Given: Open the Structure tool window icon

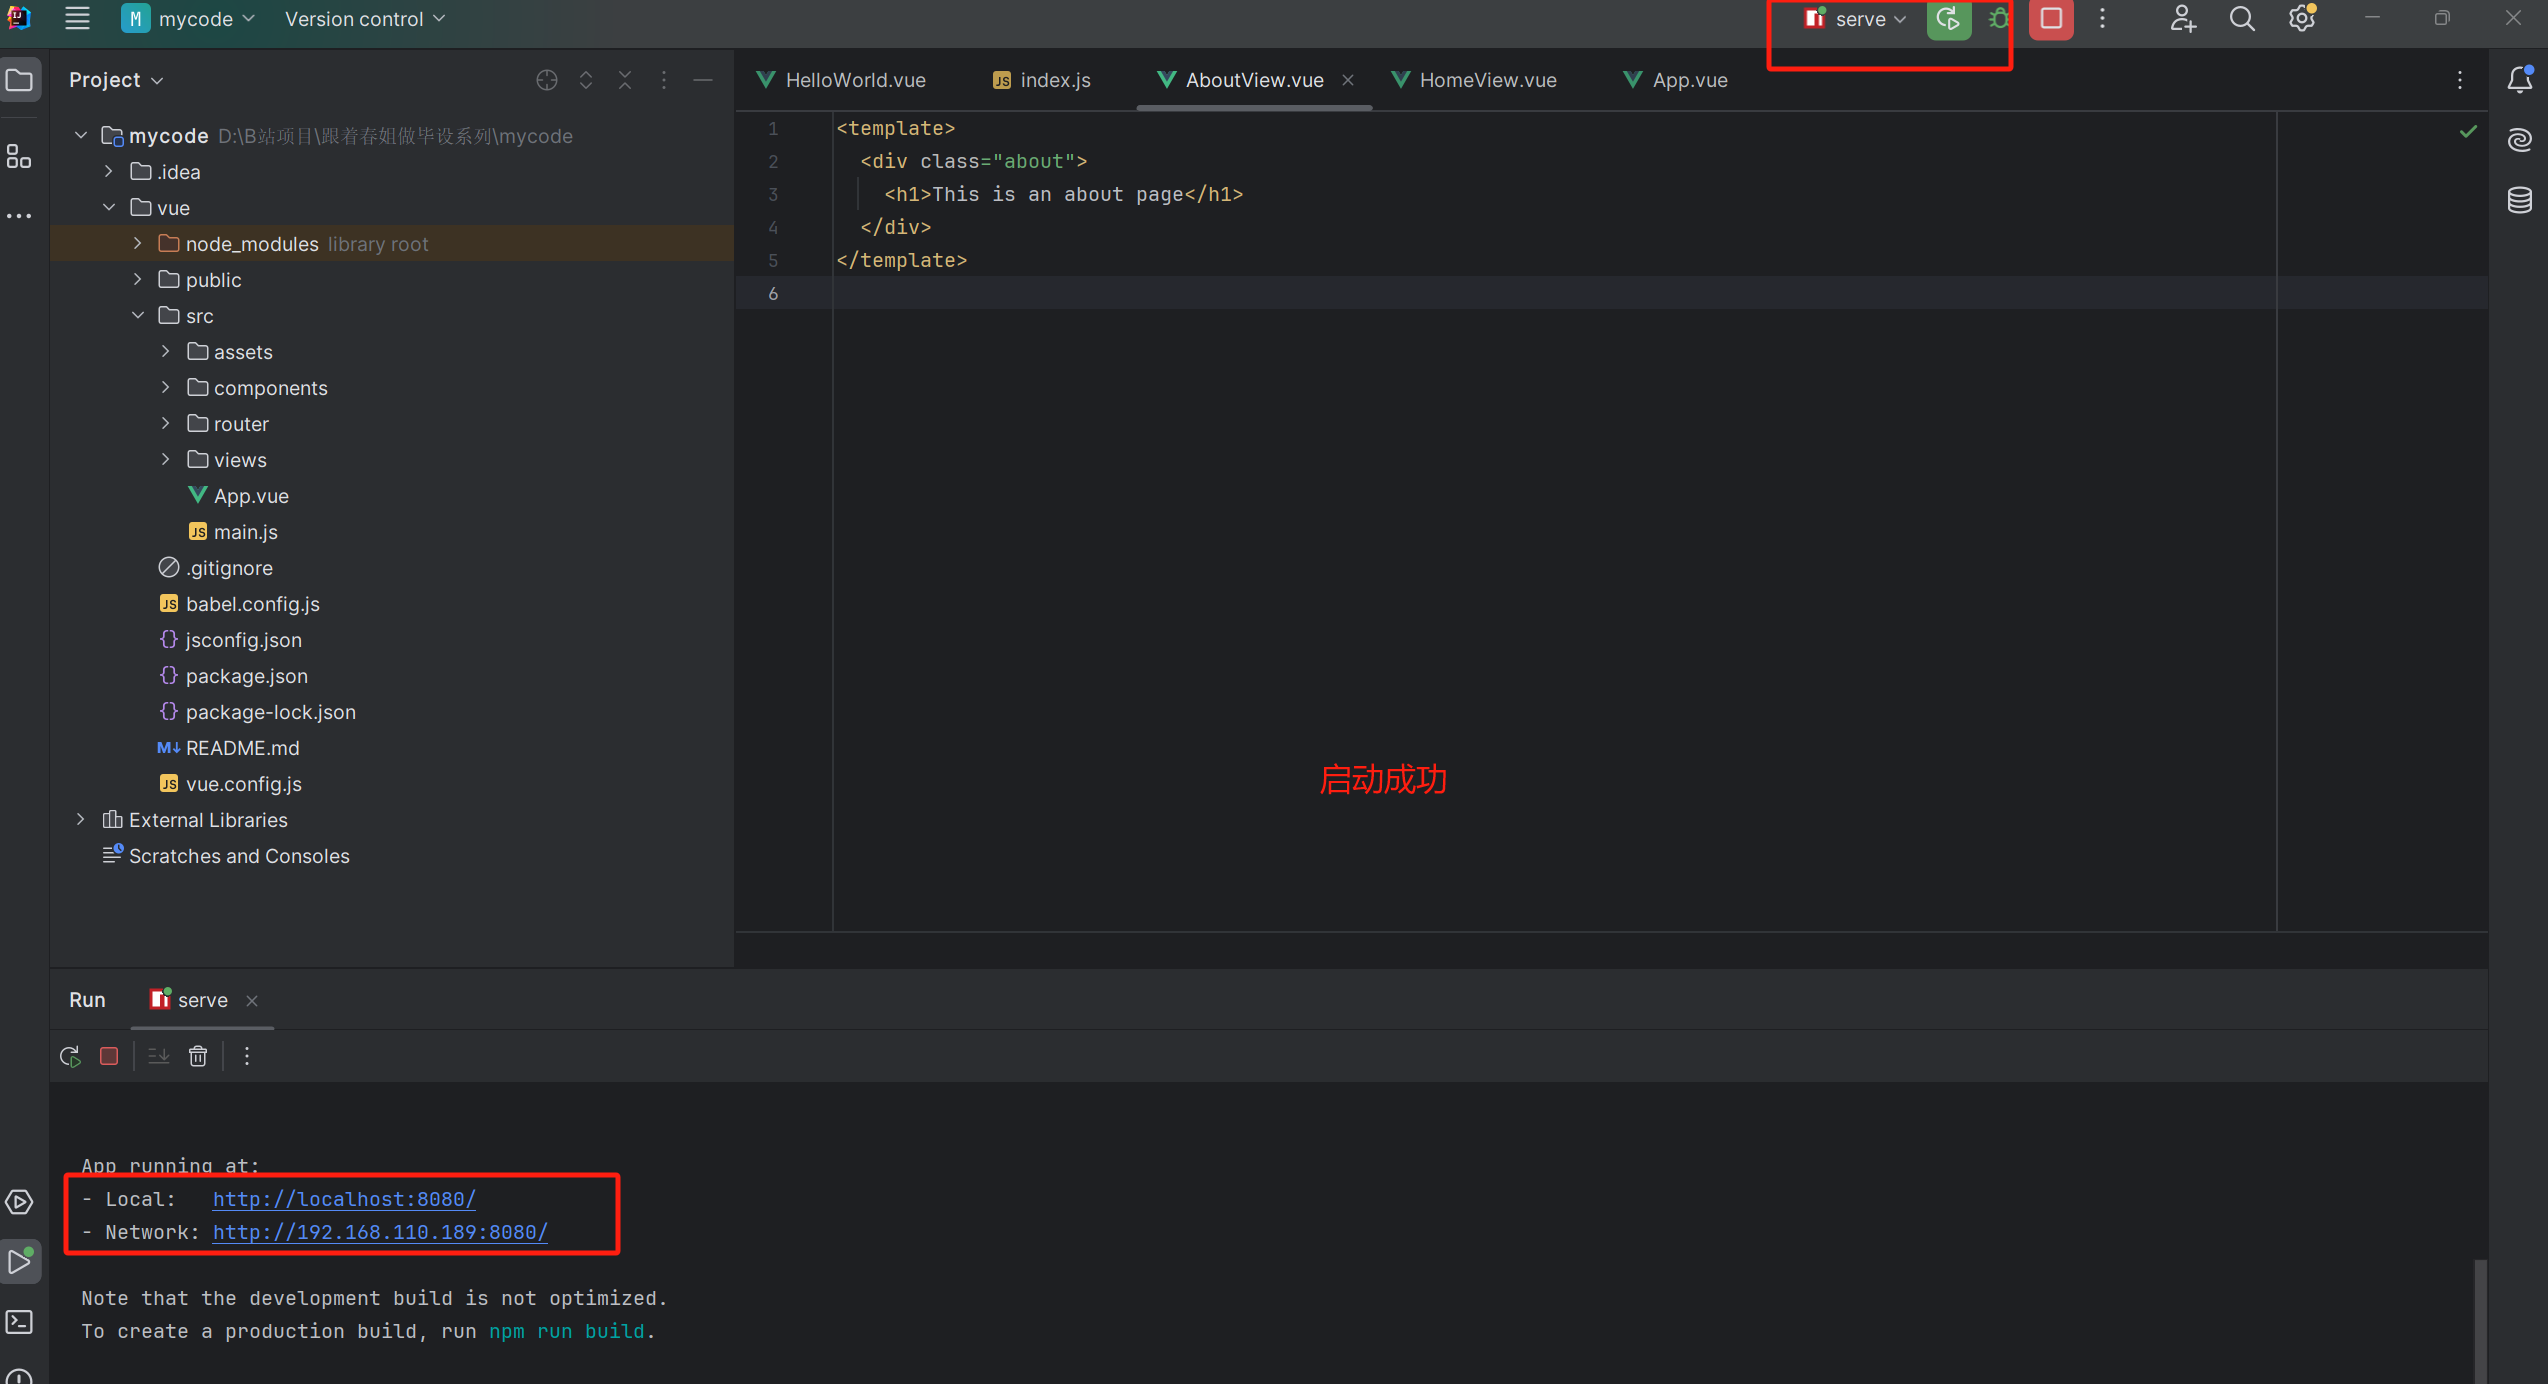Looking at the screenshot, I should point(19,157).
